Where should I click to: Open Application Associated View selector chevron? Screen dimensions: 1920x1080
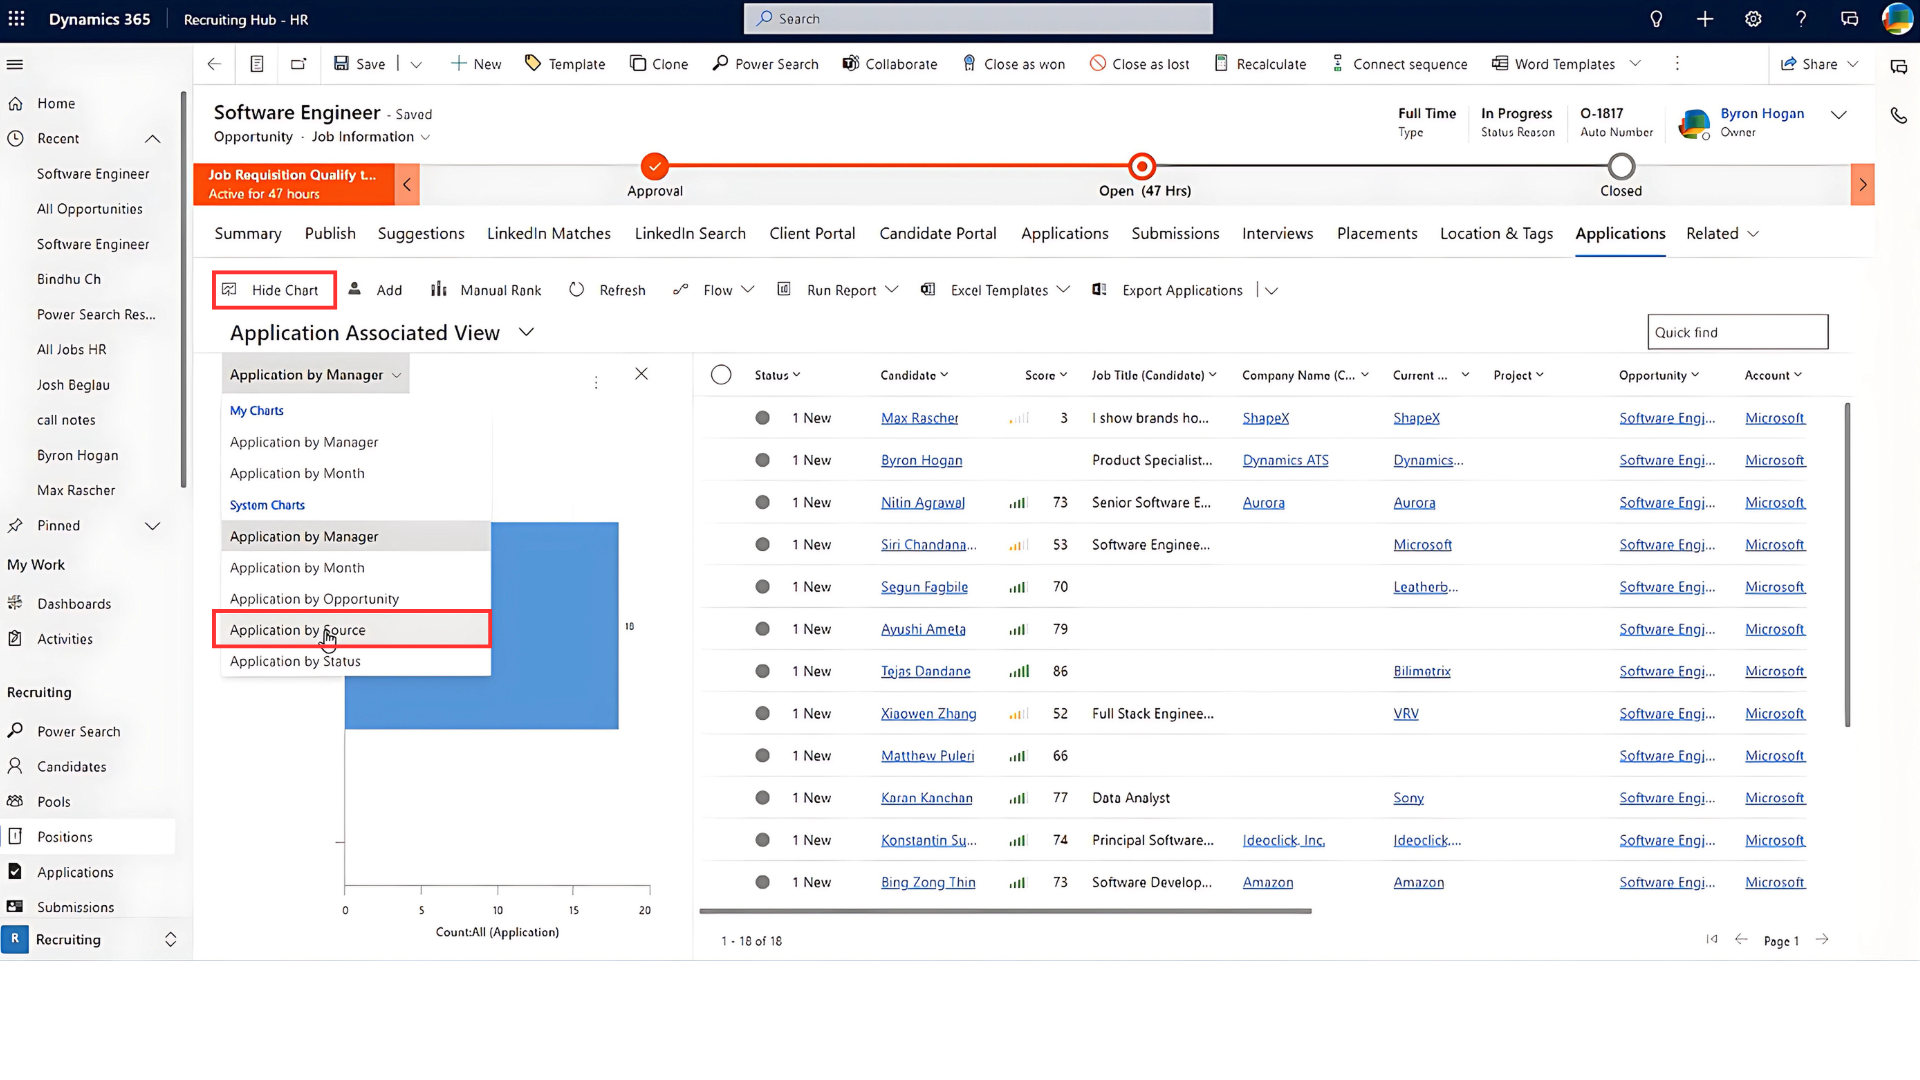click(527, 332)
